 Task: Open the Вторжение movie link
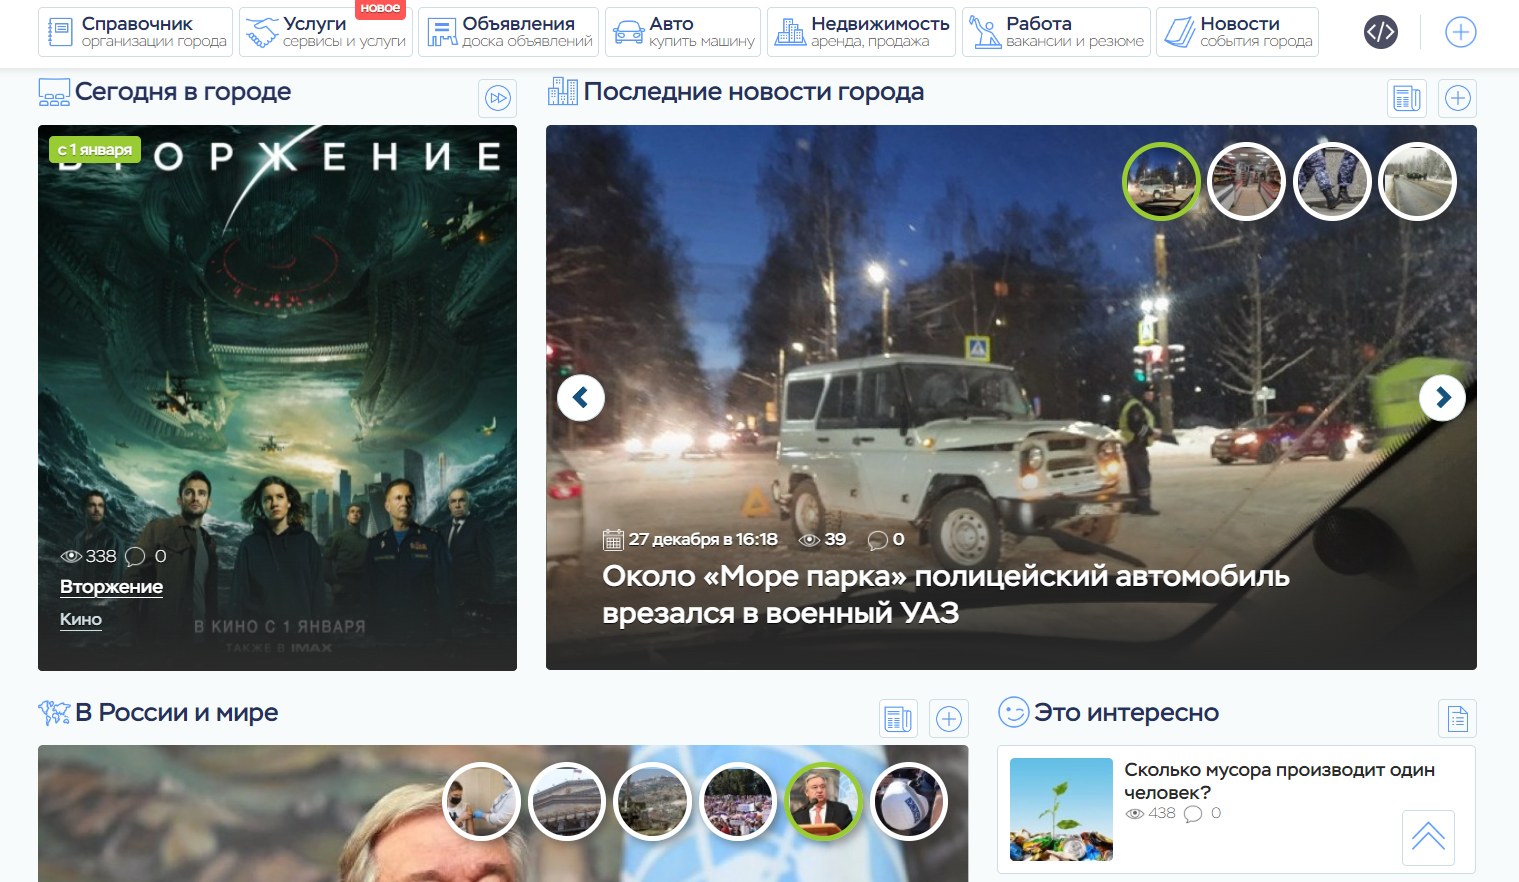pyautogui.click(x=111, y=587)
